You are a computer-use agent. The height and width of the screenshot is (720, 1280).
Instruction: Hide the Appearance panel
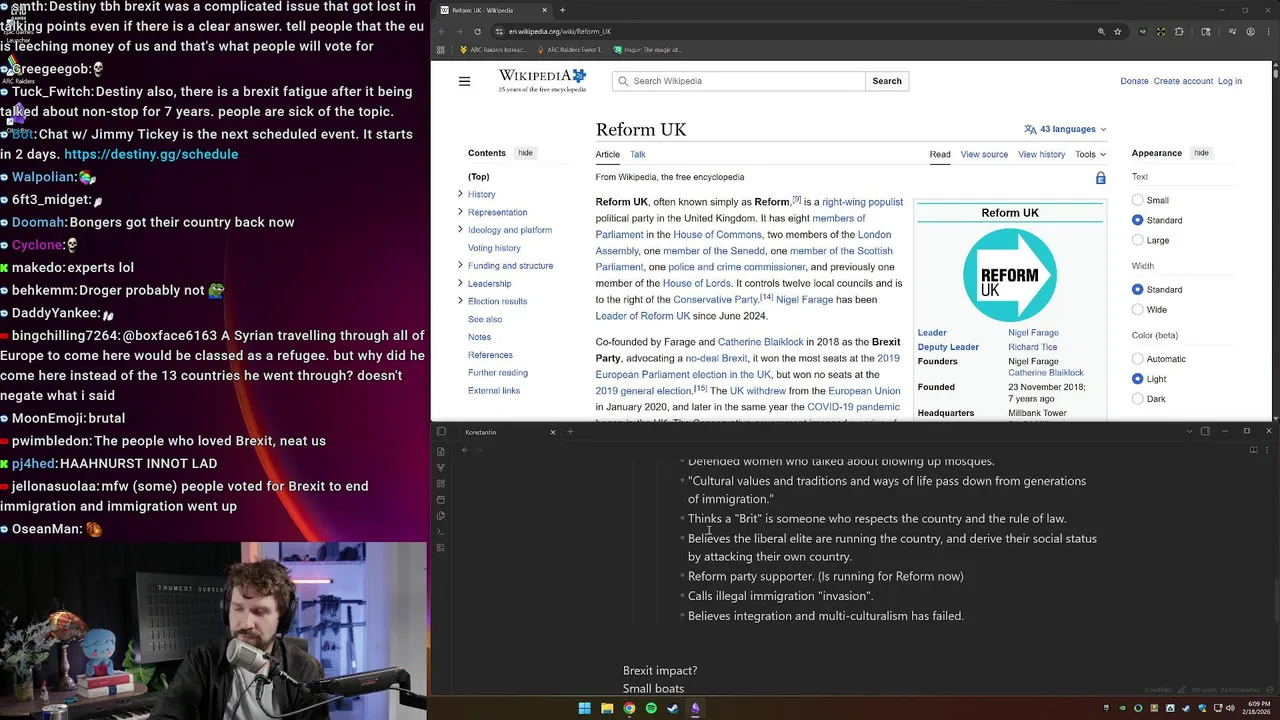click(x=1201, y=153)
